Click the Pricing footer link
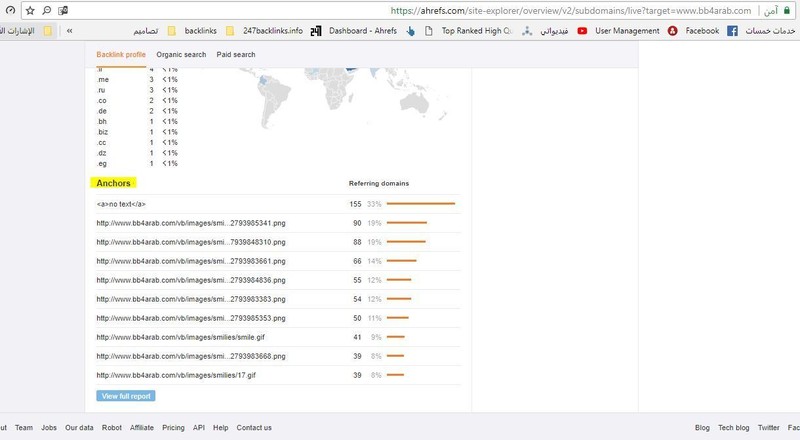 [x=173, y=427]
